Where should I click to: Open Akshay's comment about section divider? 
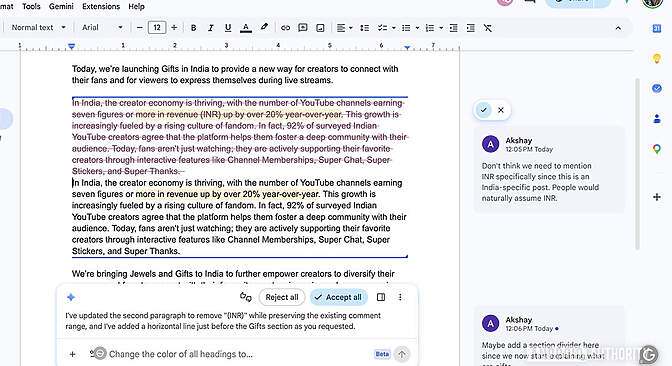pyautogui.click(x=549, y=336)
